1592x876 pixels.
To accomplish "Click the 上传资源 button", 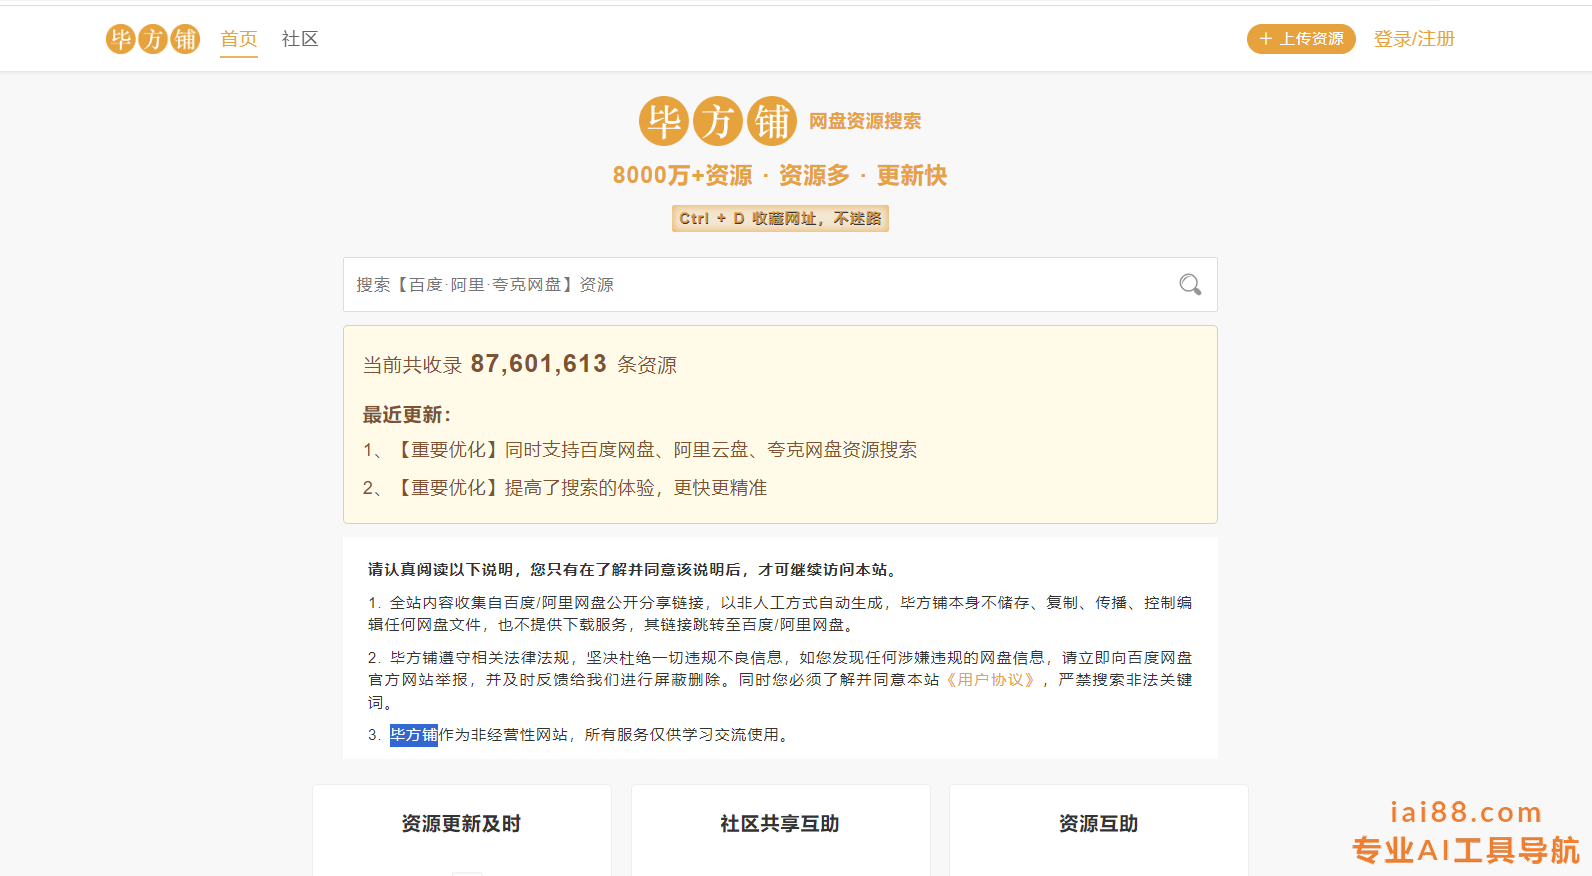I will pos(1301,39).
